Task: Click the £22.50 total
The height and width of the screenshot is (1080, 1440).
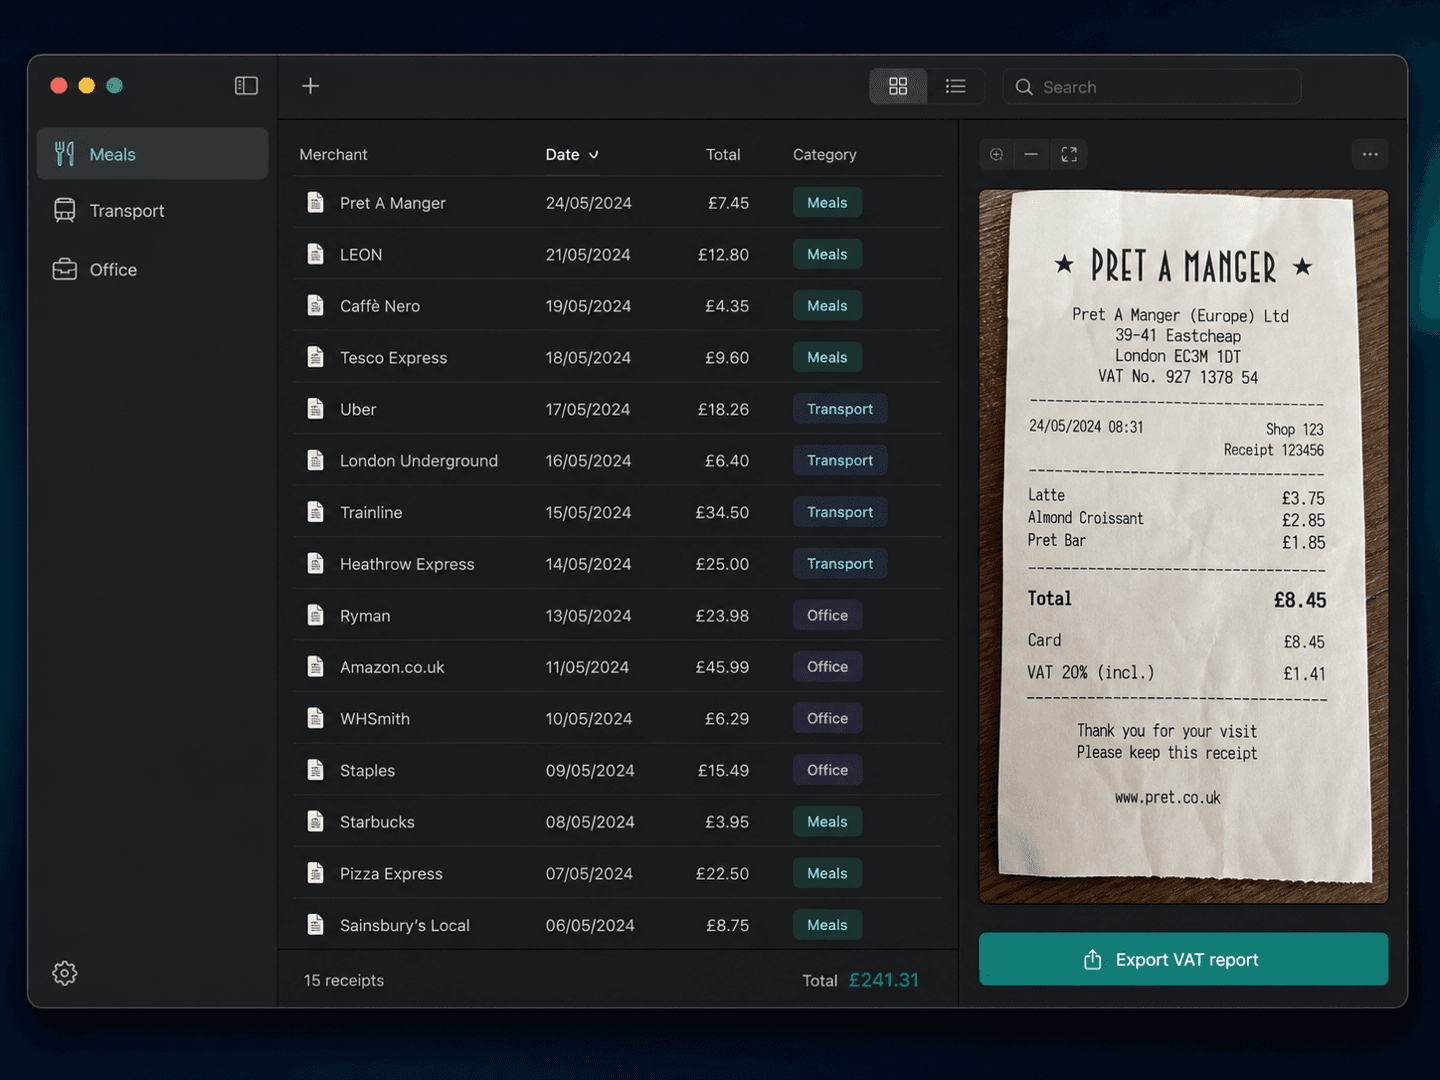Action: click(x=722, y=874)
